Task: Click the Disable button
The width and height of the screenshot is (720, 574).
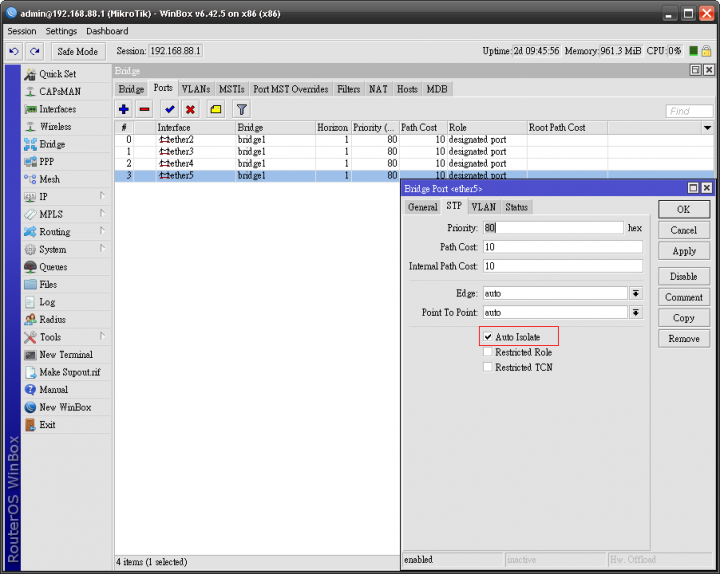Action: 684,276
